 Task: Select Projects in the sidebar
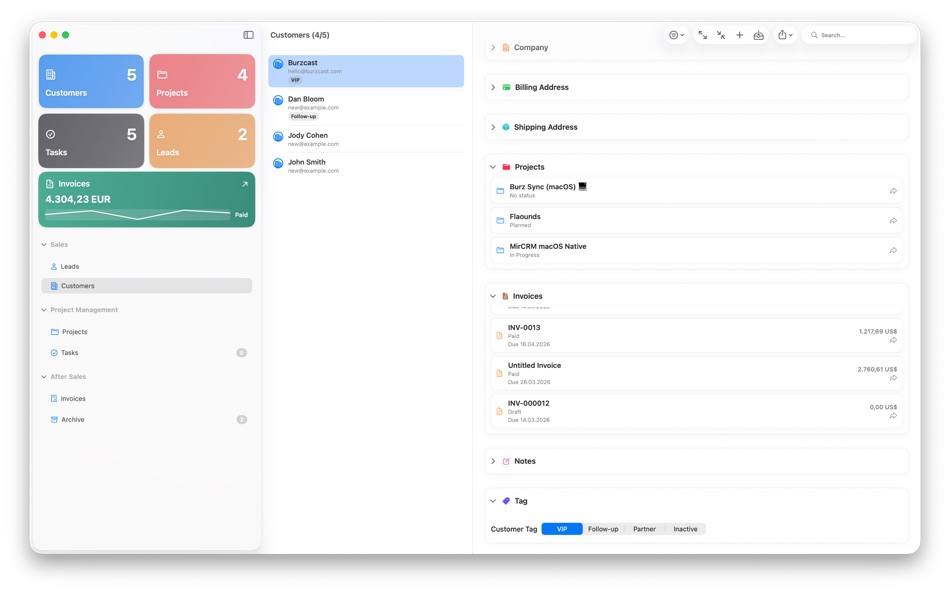coord(146,332)
